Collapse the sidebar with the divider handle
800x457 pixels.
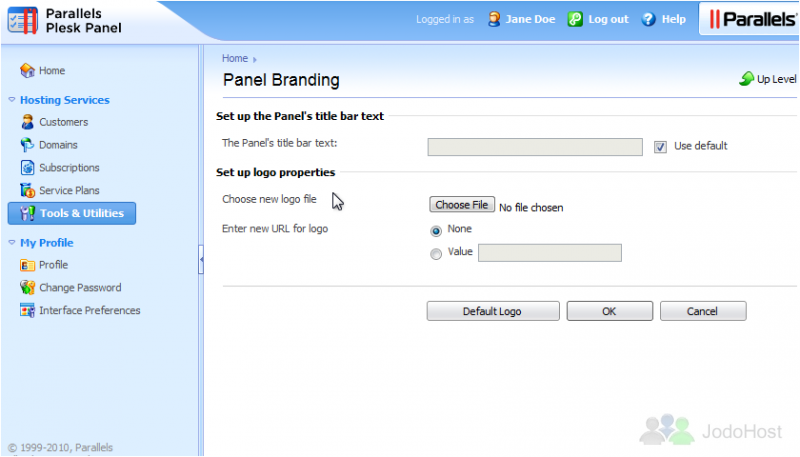201,259
